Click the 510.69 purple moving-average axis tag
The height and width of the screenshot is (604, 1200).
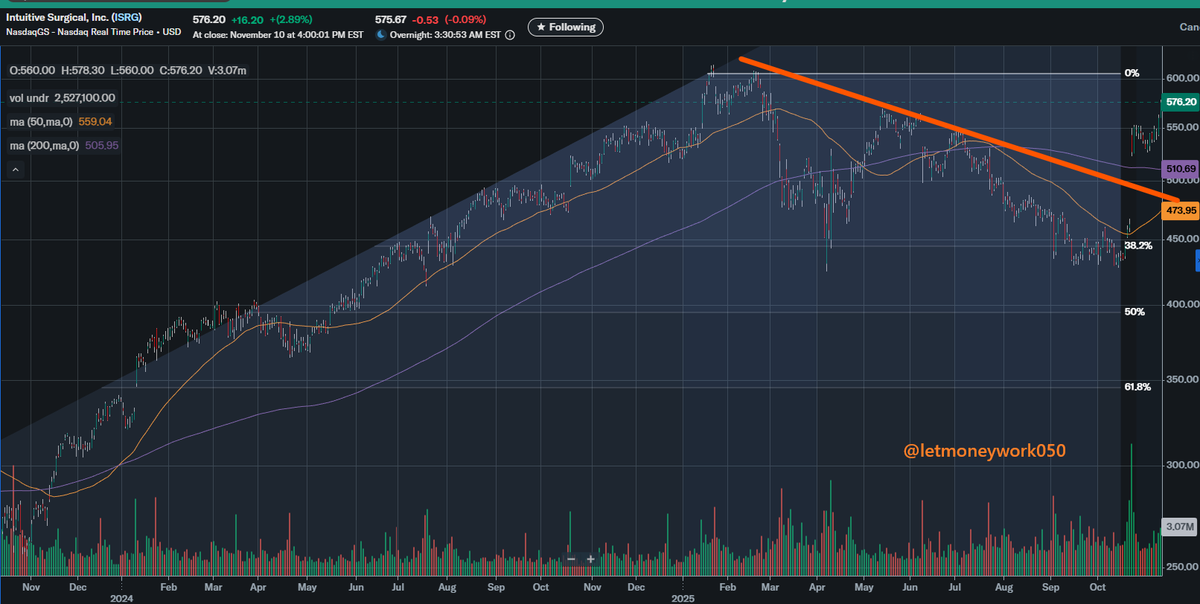click(1180, 171)
